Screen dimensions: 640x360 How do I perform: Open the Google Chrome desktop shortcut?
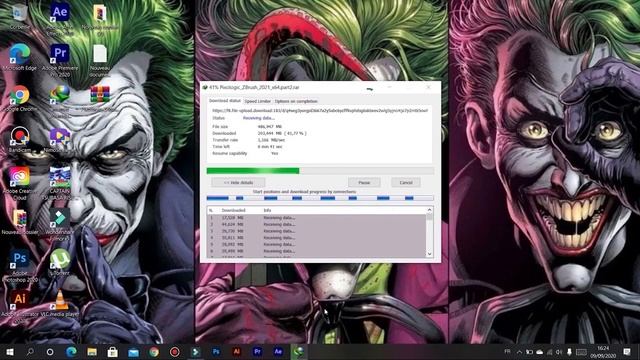[19, 99]
